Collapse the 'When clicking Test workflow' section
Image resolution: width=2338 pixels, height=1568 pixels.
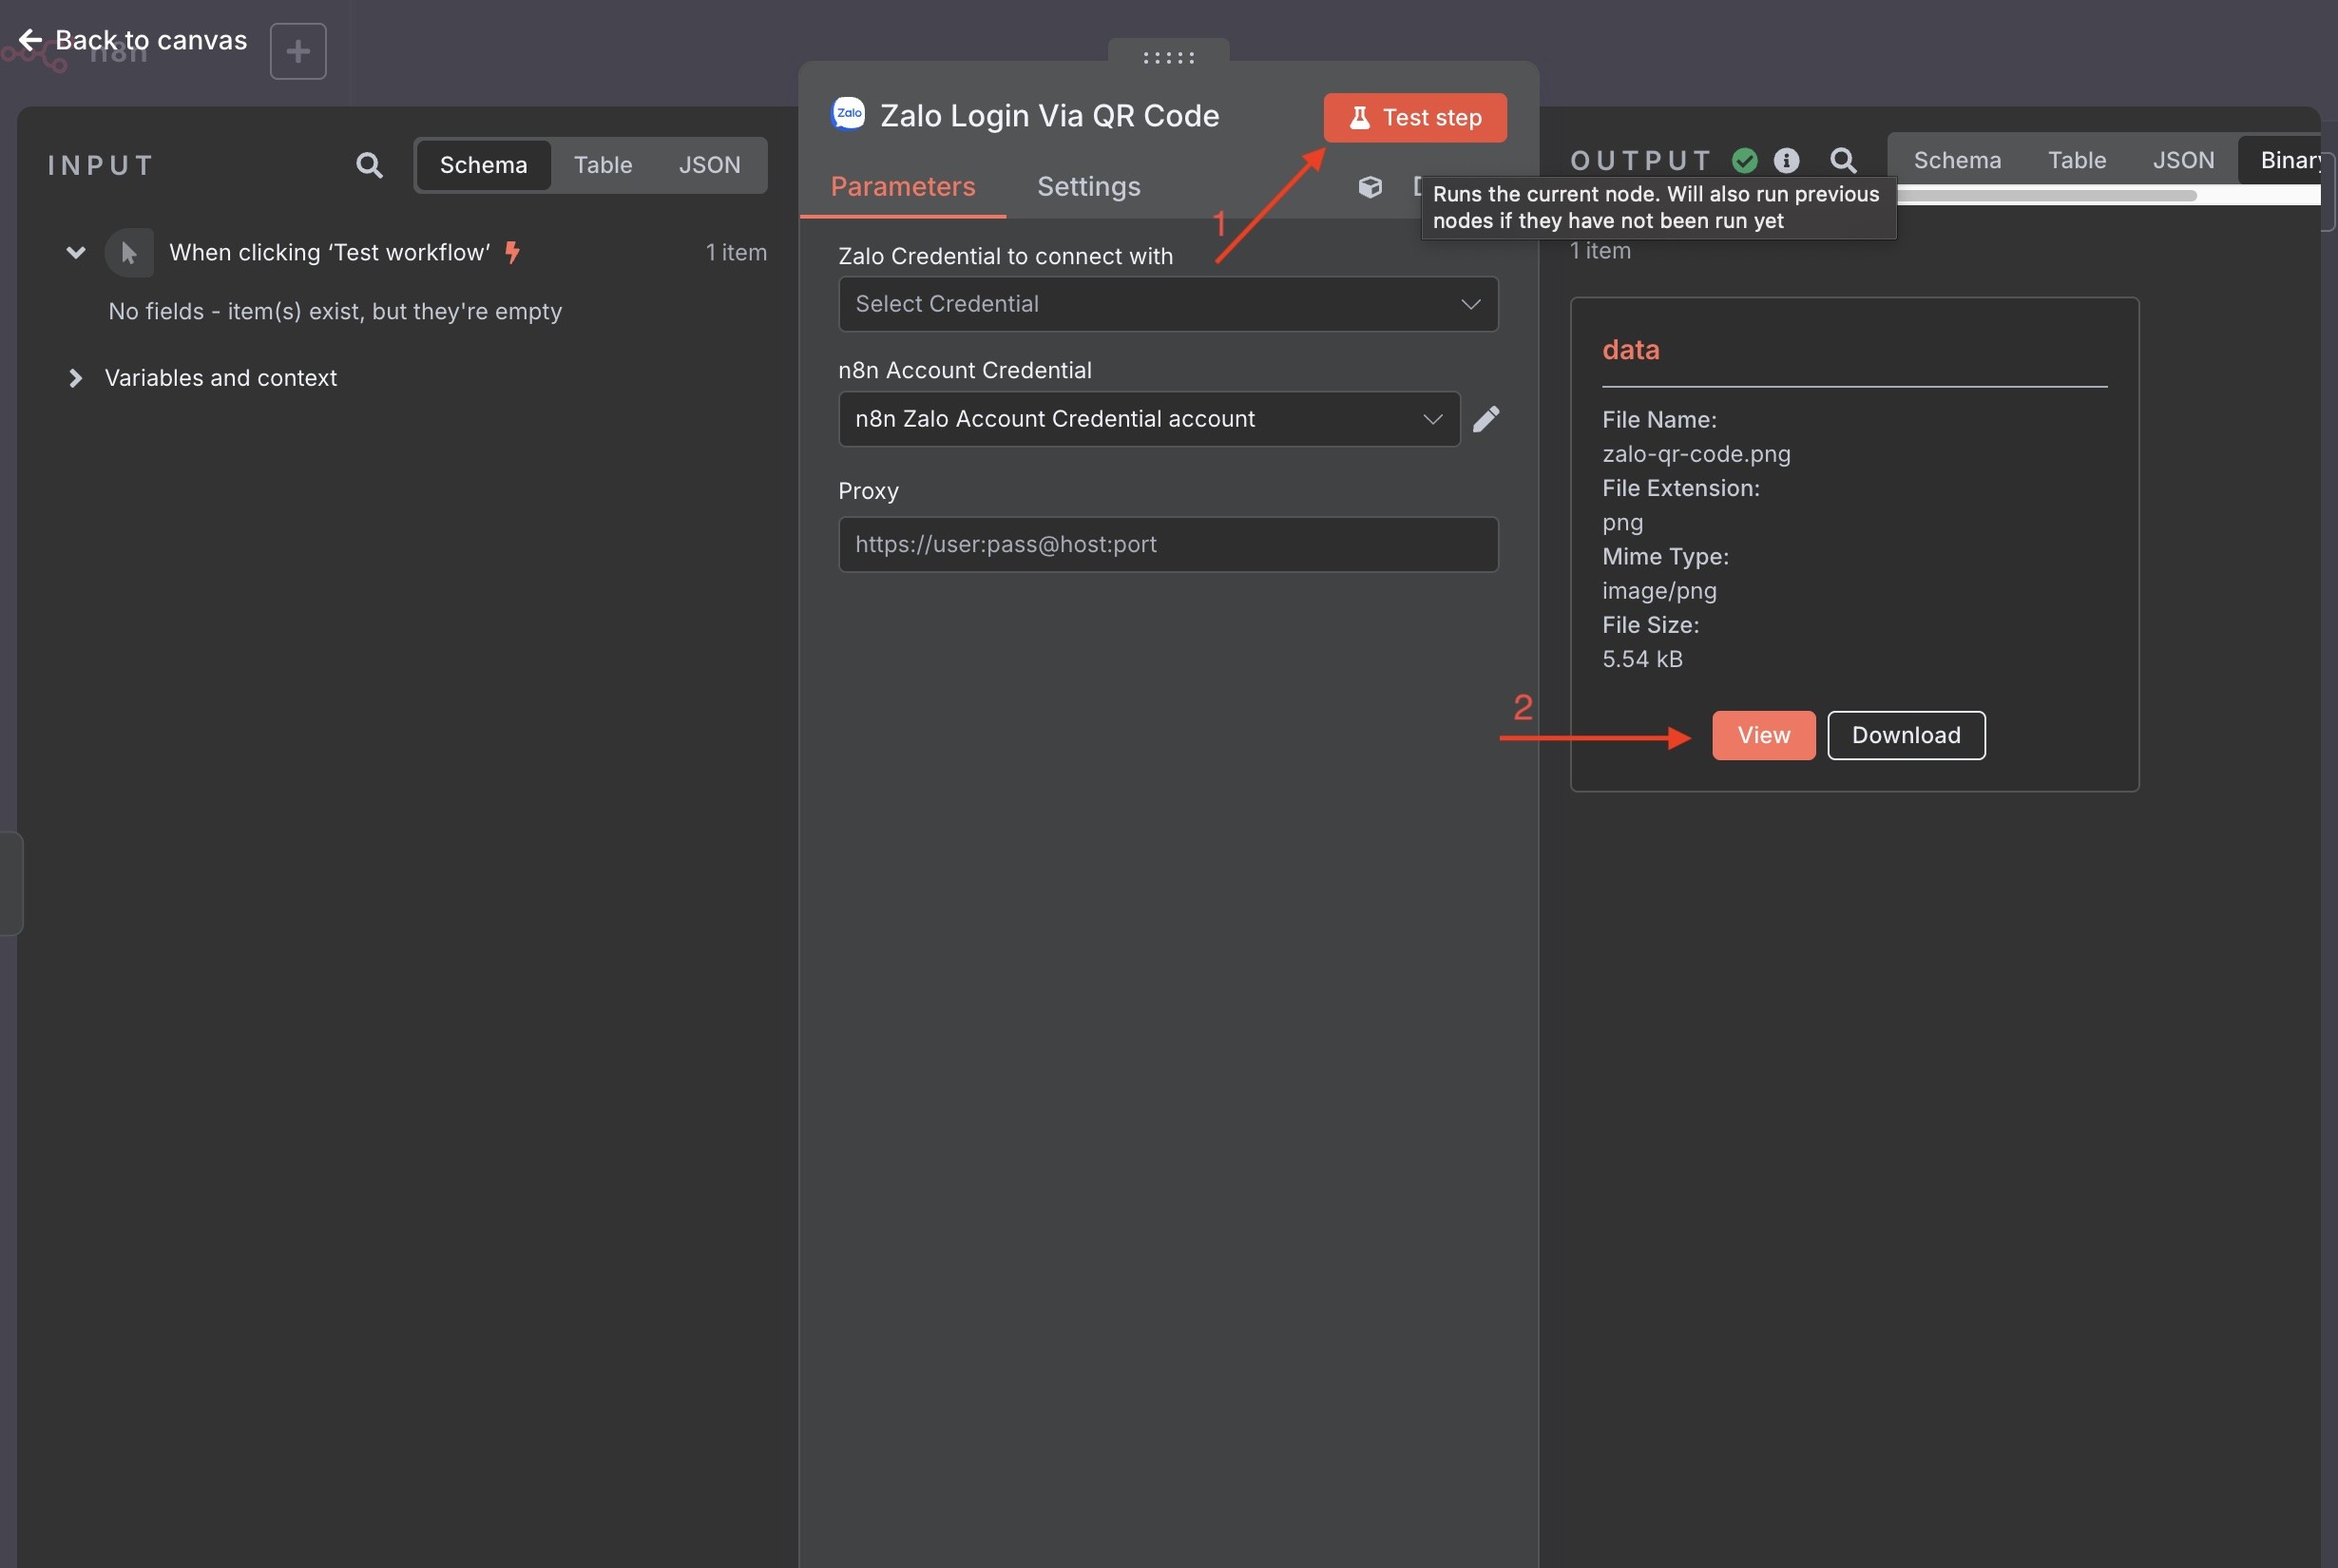click(x=75, y=252)
